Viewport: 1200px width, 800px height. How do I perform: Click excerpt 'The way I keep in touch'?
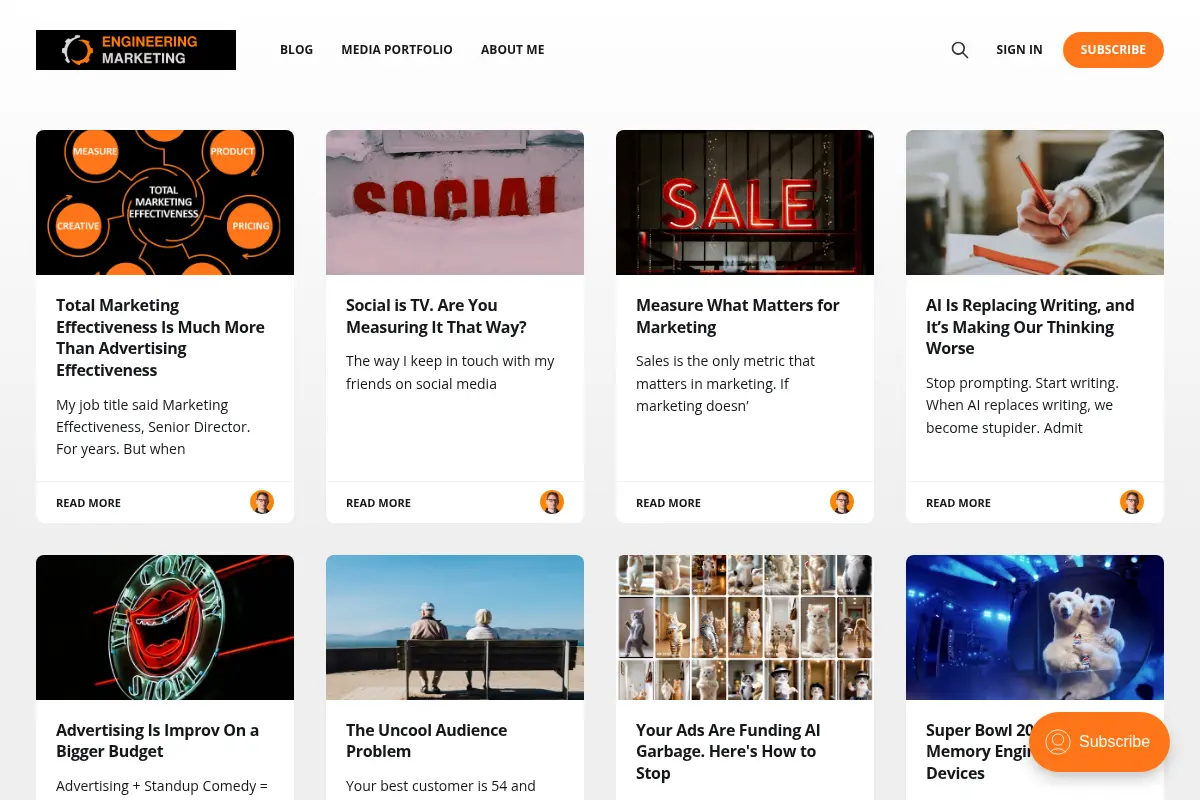pyautogui.click(x=450, y=372)
